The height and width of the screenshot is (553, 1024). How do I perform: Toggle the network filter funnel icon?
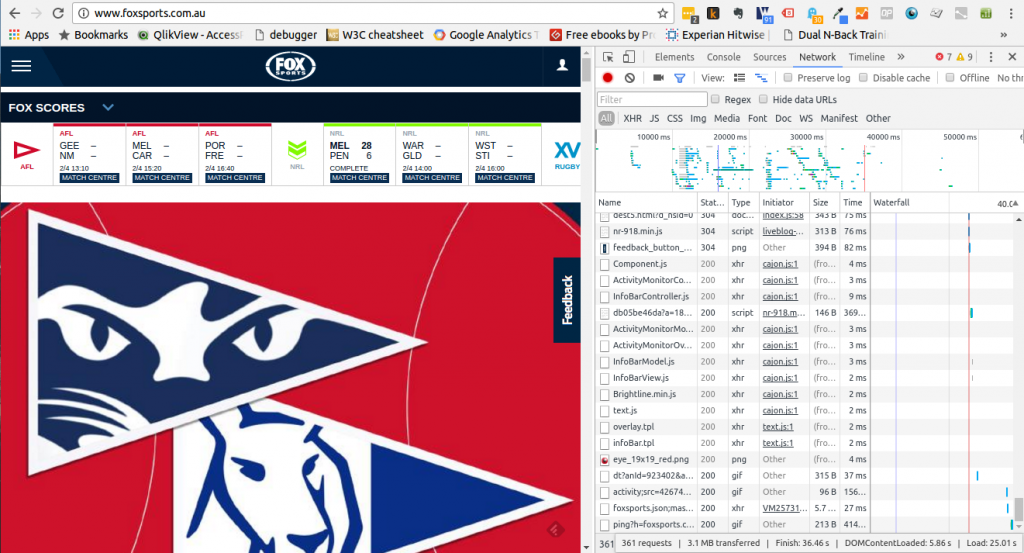pyautogui.click(x=680, y=78)
